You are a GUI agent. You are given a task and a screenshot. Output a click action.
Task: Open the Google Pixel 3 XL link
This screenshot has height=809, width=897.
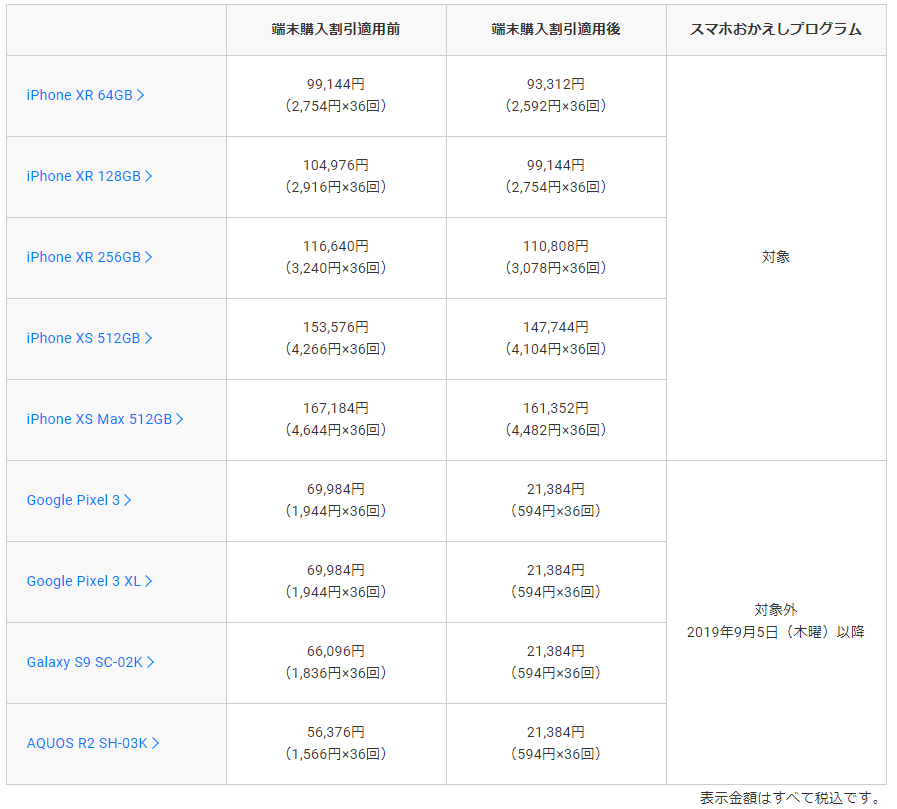(89, 581)
